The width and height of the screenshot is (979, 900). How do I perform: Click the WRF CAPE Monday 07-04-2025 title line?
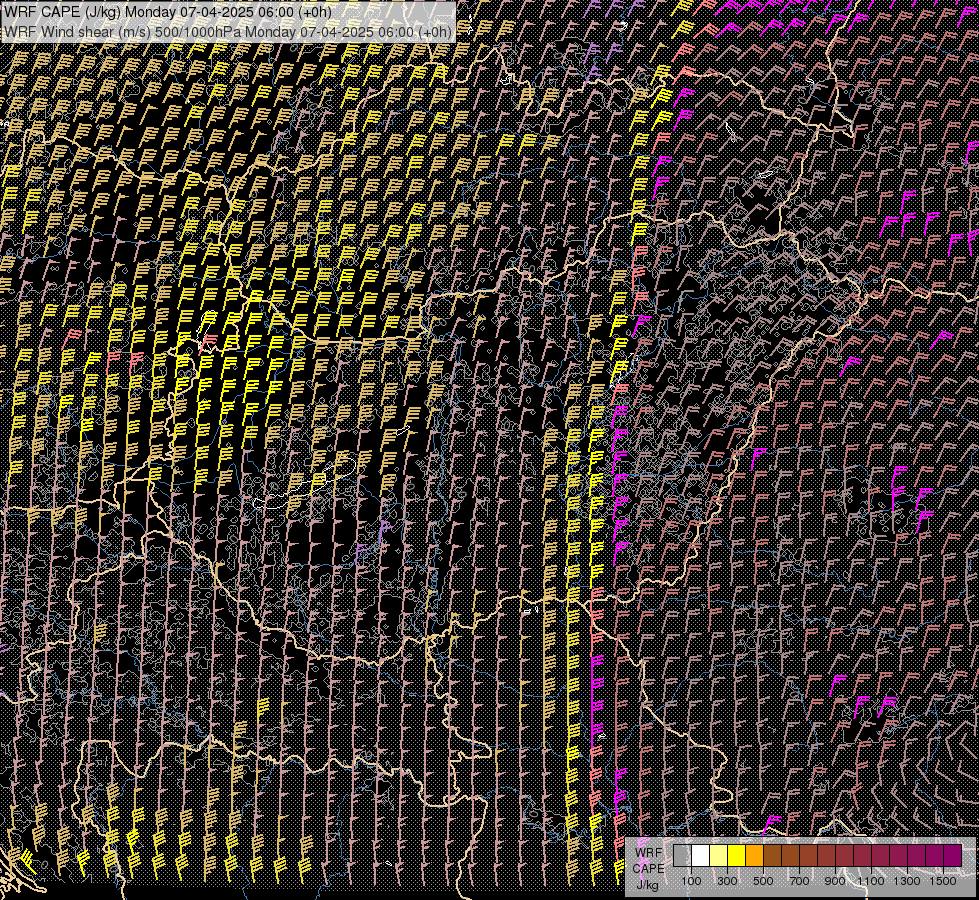168,12
